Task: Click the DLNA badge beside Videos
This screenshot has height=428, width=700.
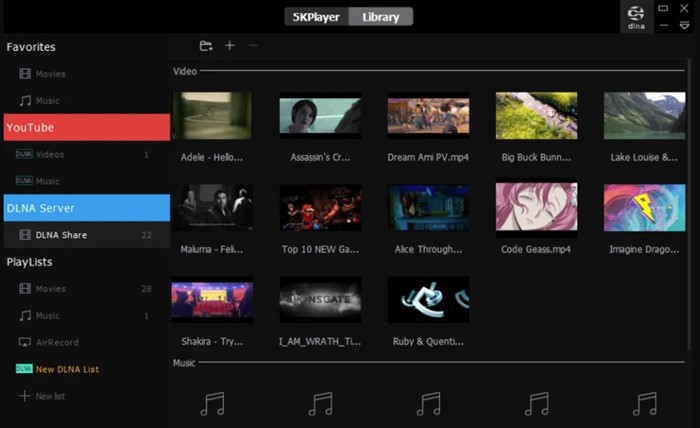Action: click(x=24, y=154)
